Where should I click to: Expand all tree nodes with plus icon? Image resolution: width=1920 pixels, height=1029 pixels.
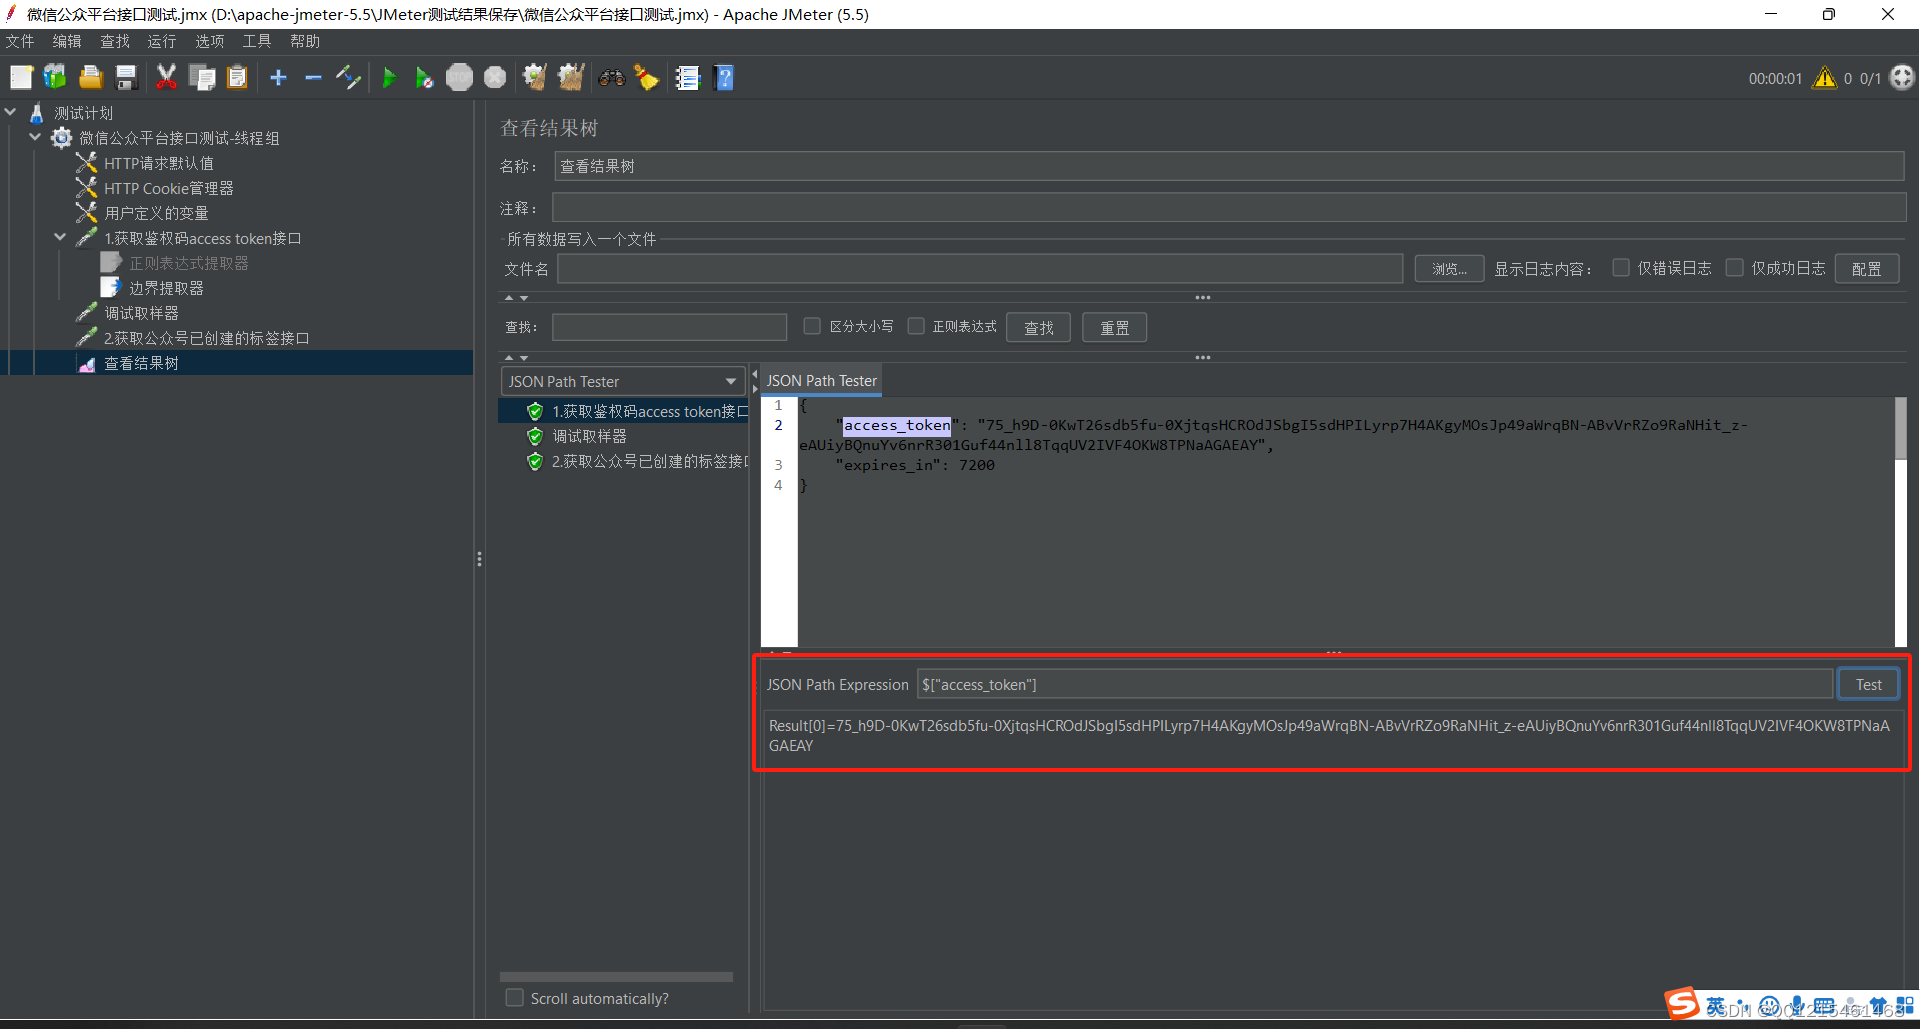[278, 77]
